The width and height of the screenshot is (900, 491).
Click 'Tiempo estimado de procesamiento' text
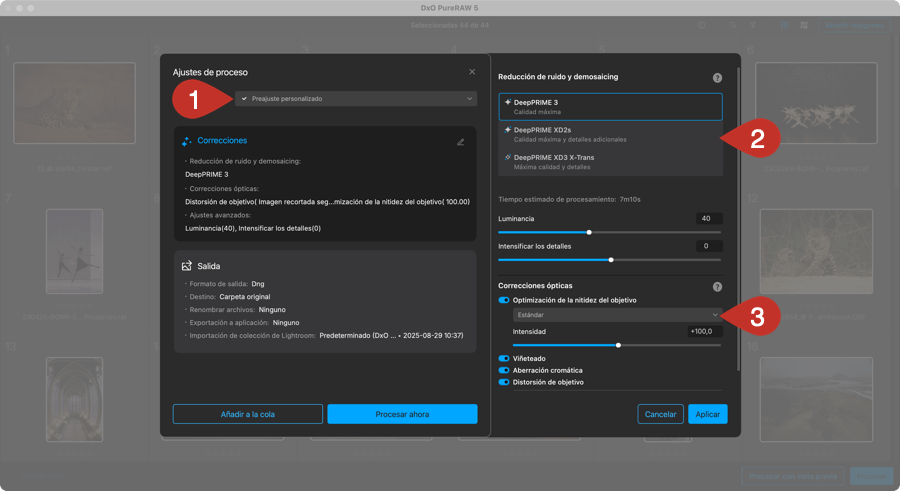click(x=569, y=199)
